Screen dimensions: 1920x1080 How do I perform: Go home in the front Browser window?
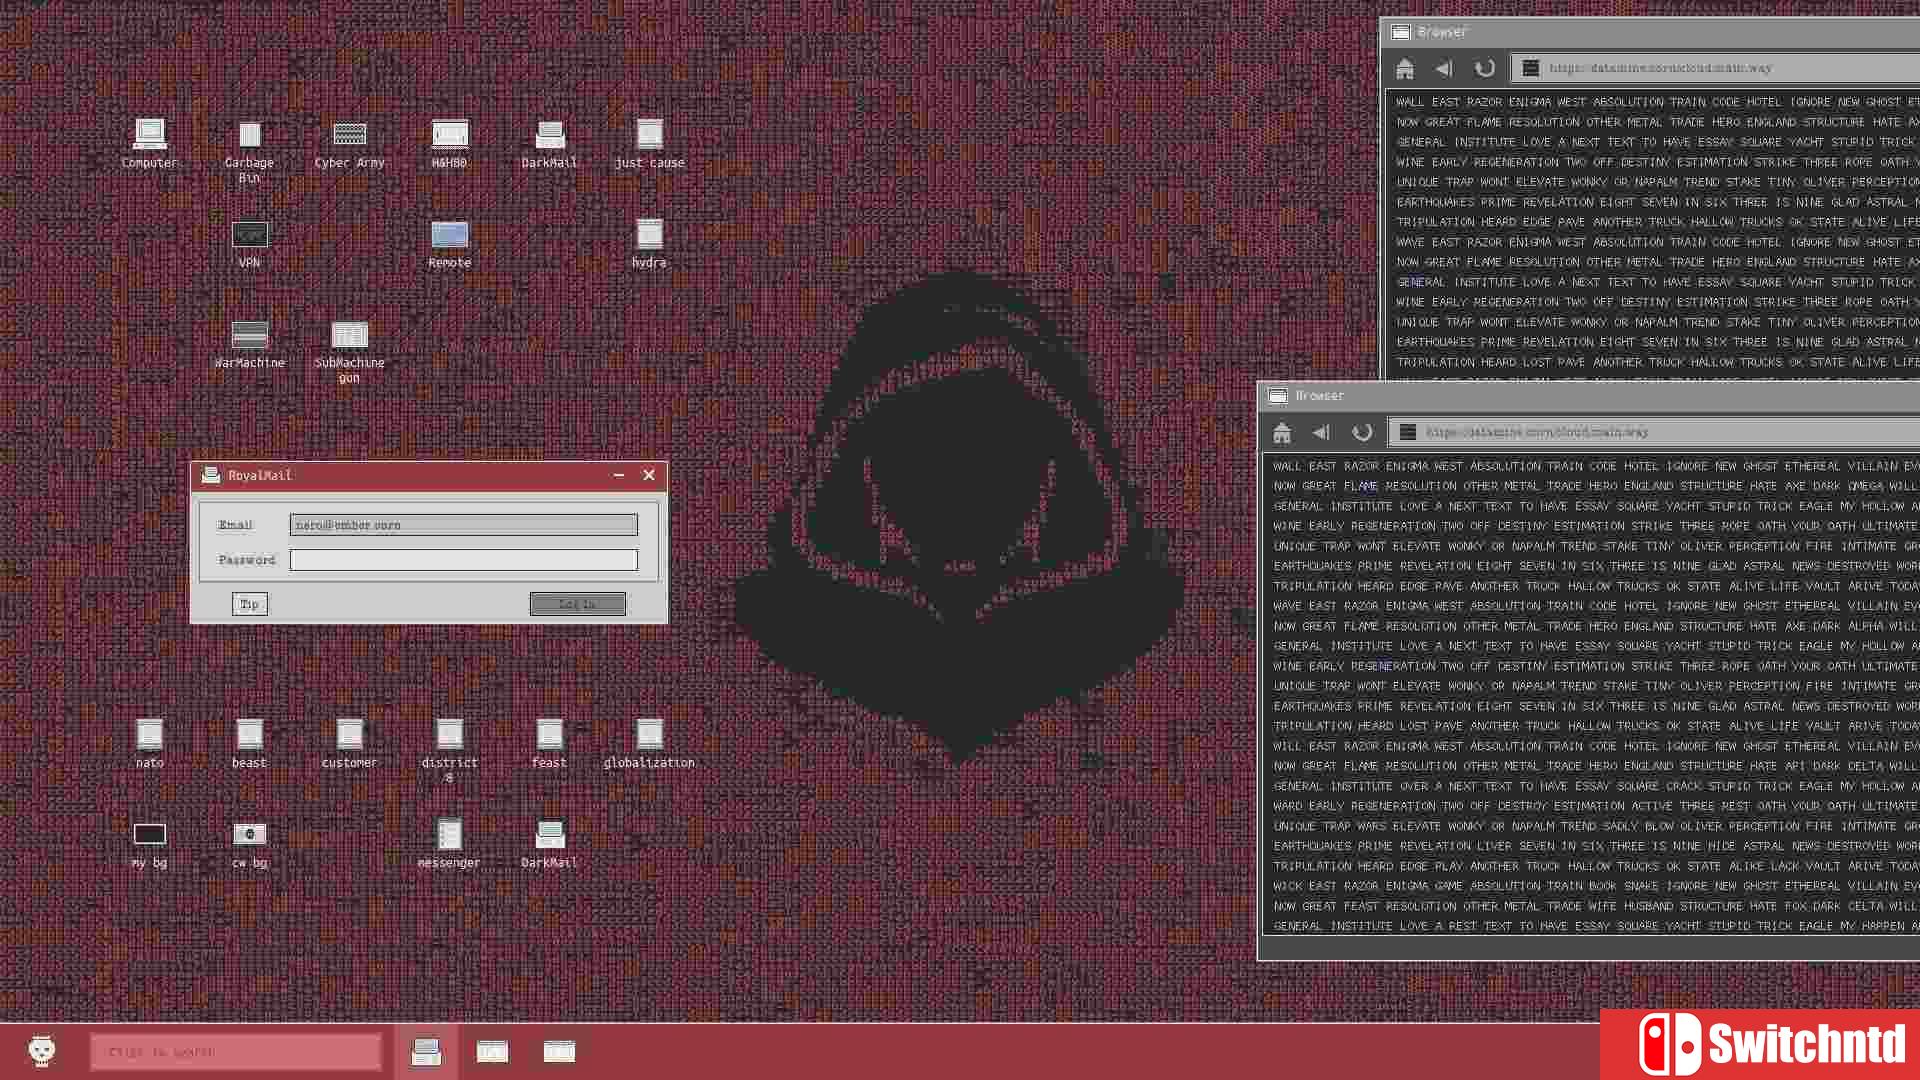(1282, 432)
